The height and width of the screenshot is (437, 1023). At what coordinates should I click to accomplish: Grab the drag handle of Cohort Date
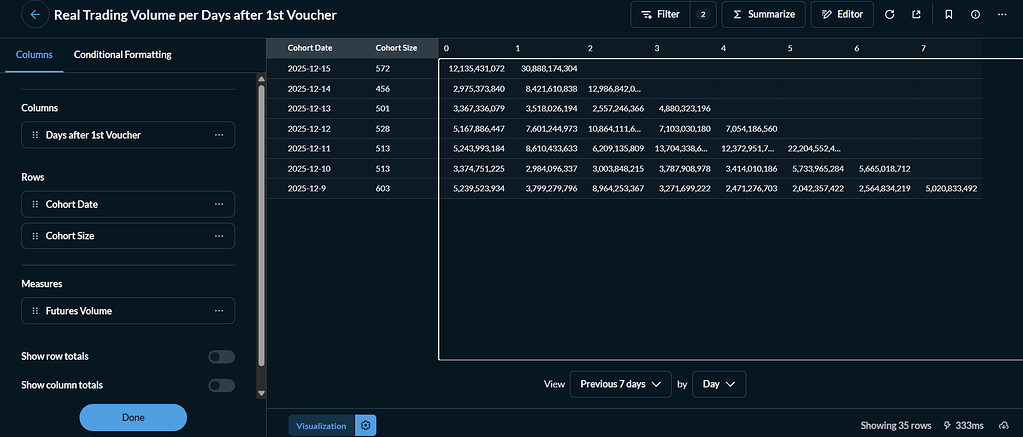[35, 204]
